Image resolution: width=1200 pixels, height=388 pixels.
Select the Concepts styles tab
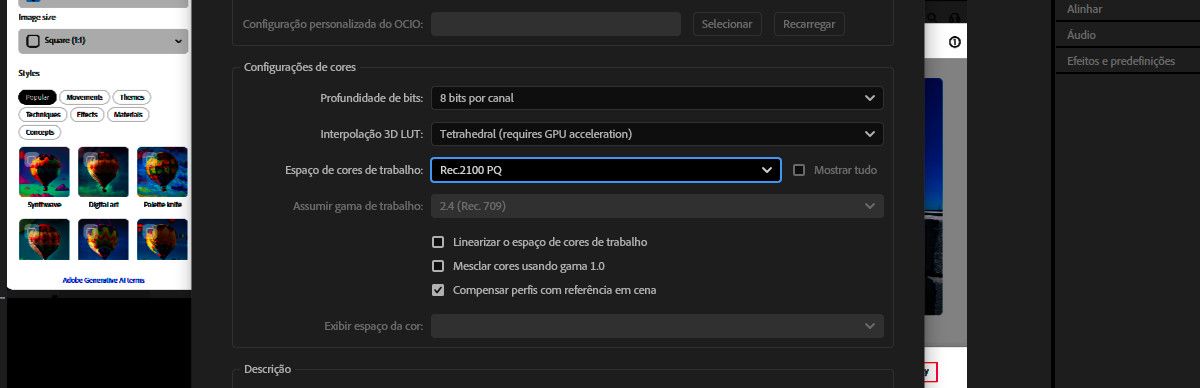[40, 132]
